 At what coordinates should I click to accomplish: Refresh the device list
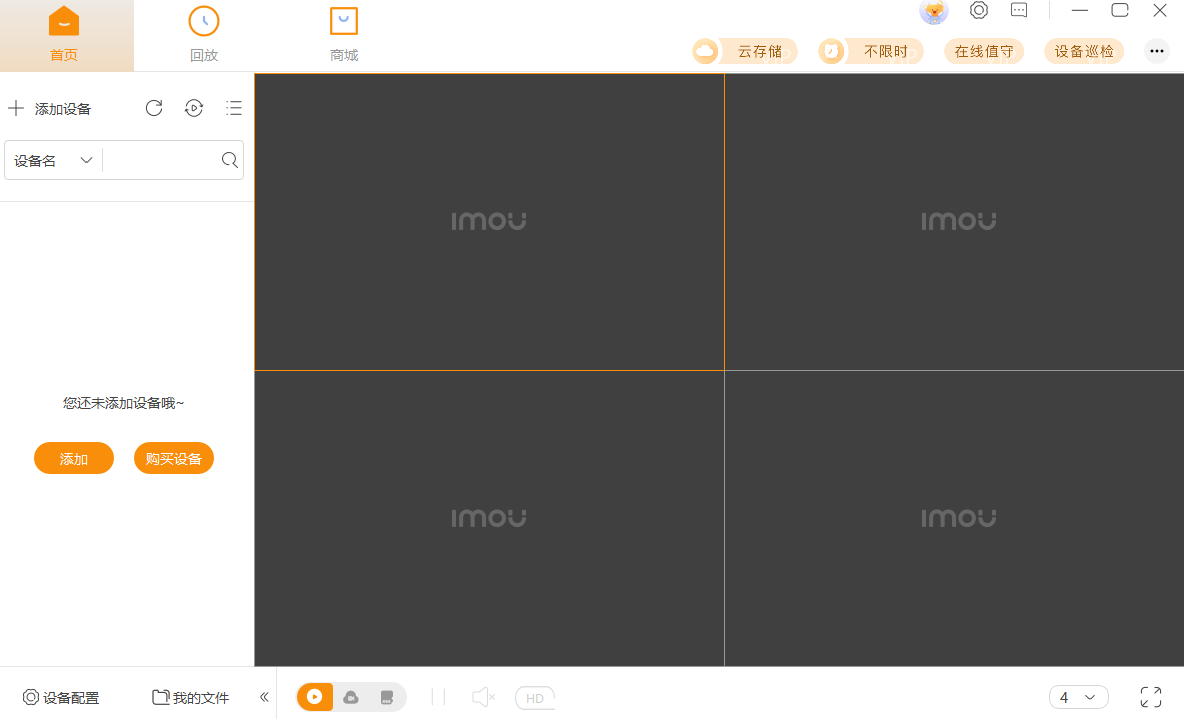coord(154,108)
